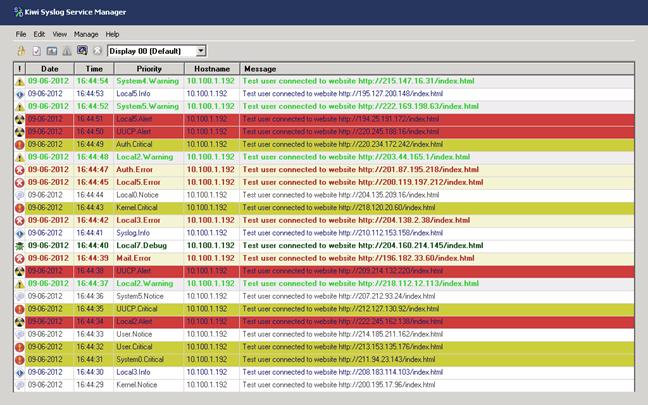Open the View menu
The height and width of the screenshot is (405, 648).
[60, 34]
